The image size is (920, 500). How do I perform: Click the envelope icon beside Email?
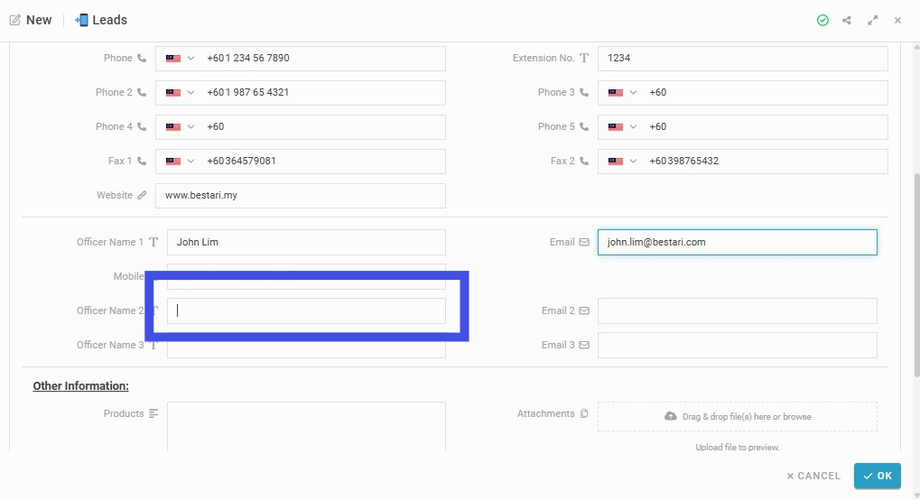pos(584,242)
